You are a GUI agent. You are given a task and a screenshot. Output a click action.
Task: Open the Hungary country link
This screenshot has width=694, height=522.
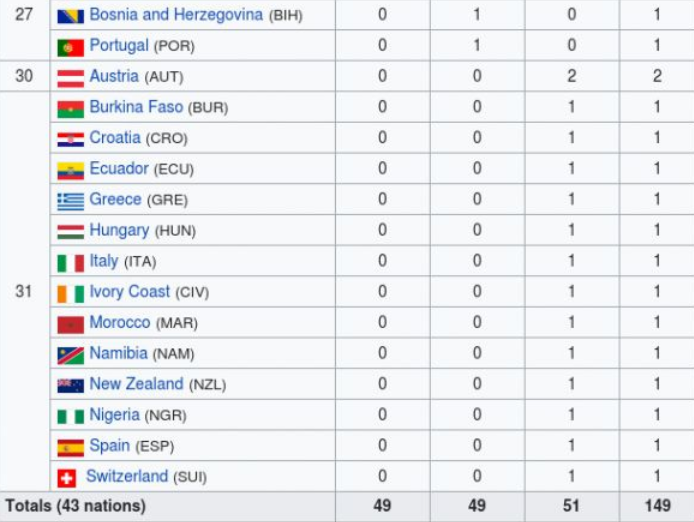pyautogui.click(x=119, y=230)
